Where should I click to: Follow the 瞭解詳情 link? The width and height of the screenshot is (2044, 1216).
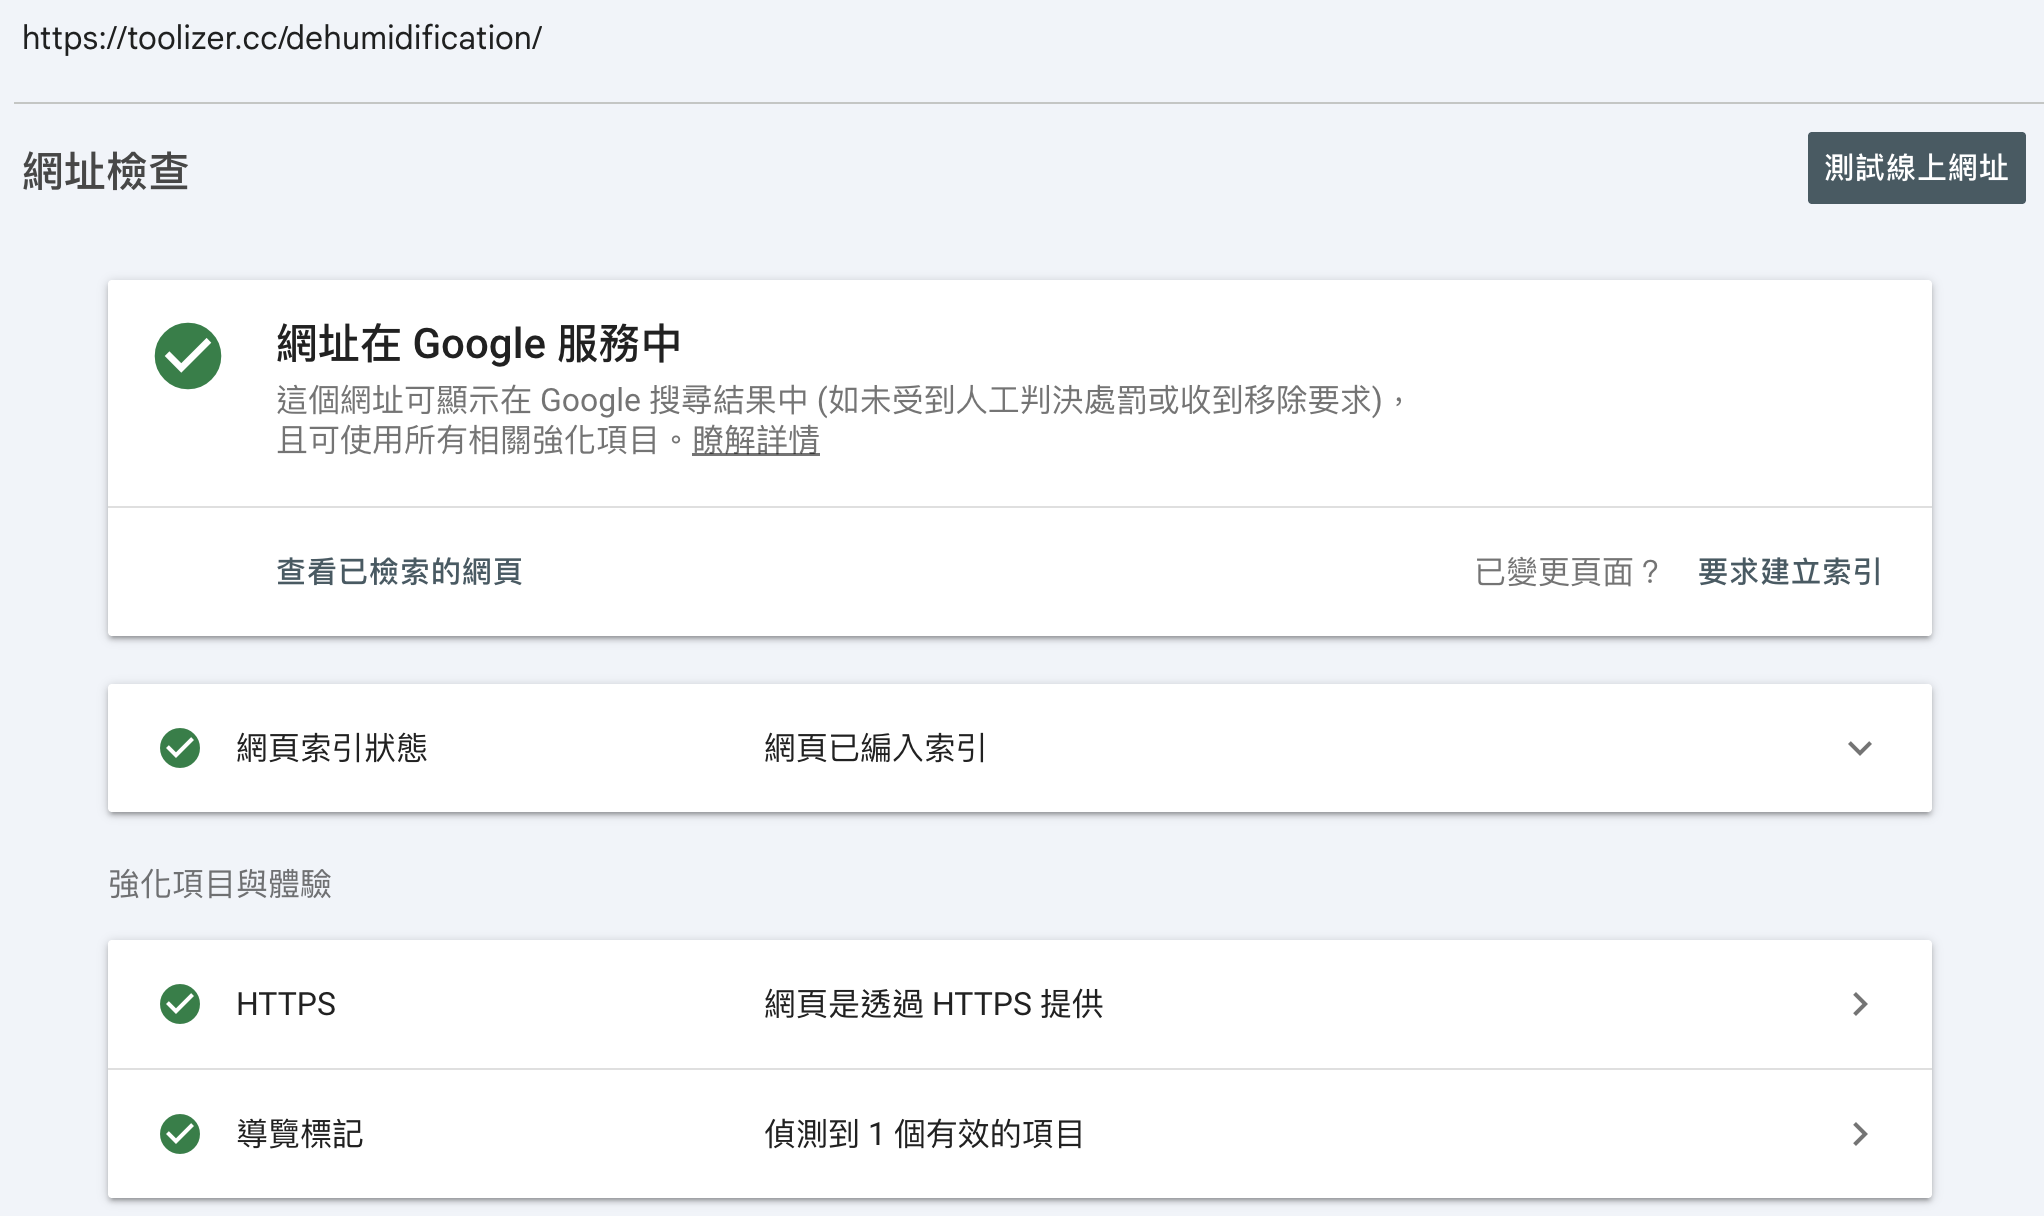click(755, 440)
